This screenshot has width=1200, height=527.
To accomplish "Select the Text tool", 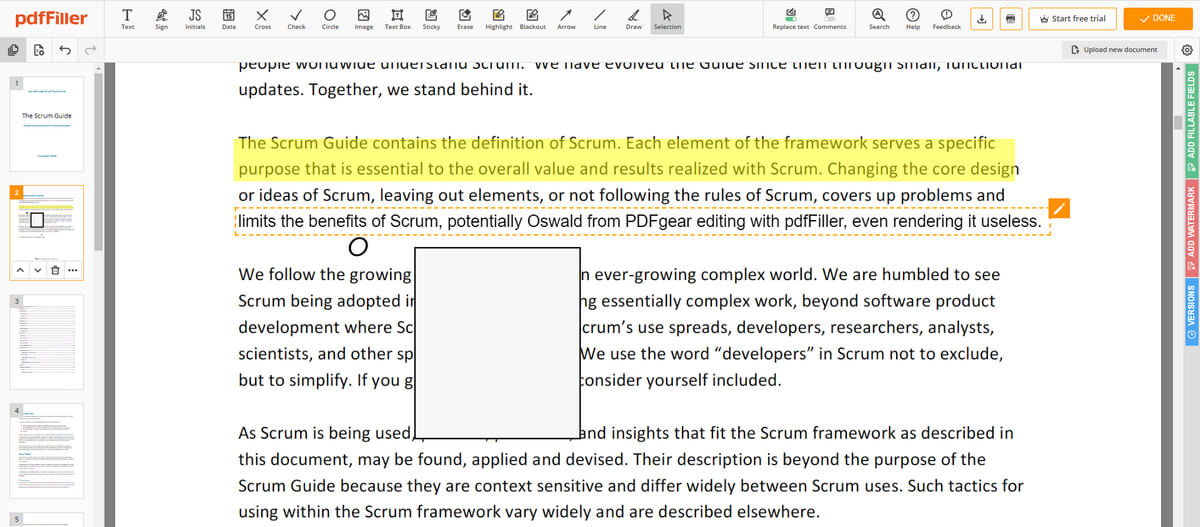I will (x=127, y=18).
